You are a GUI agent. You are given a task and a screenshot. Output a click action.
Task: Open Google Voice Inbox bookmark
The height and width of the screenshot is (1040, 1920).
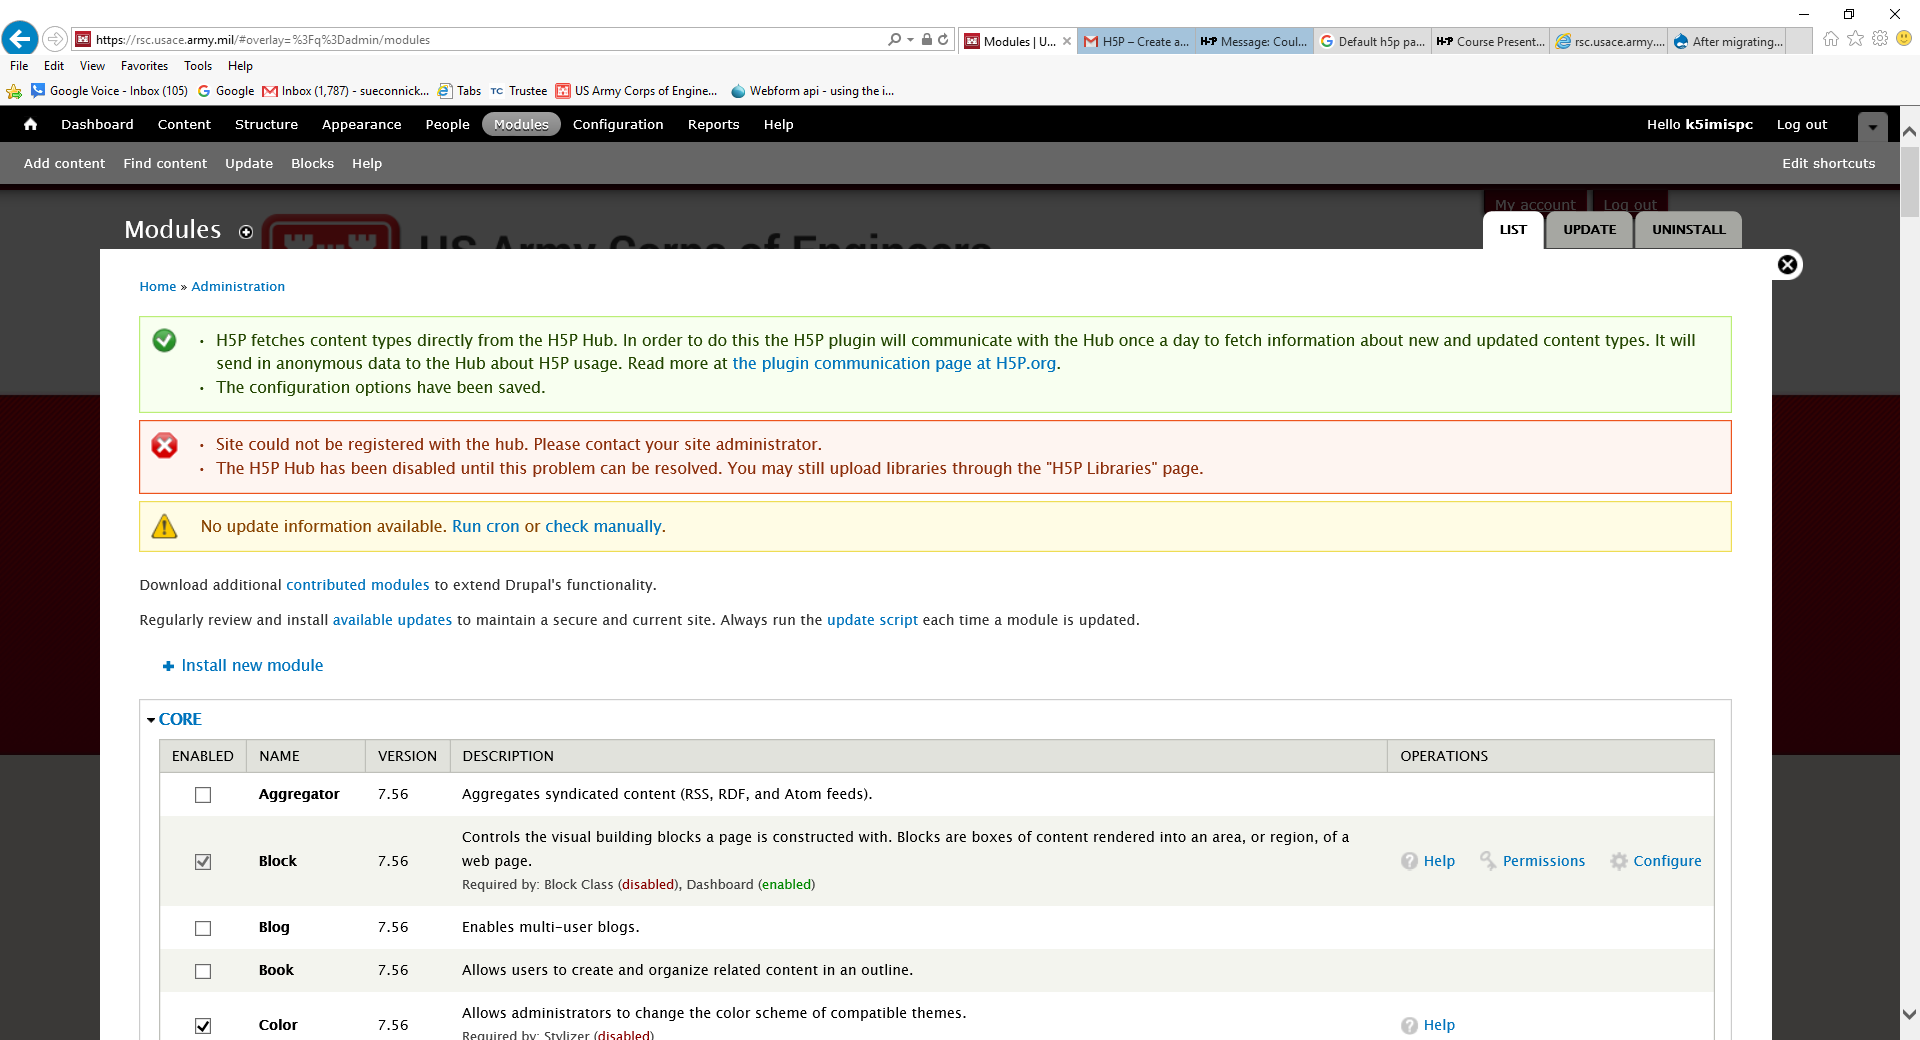109,91
